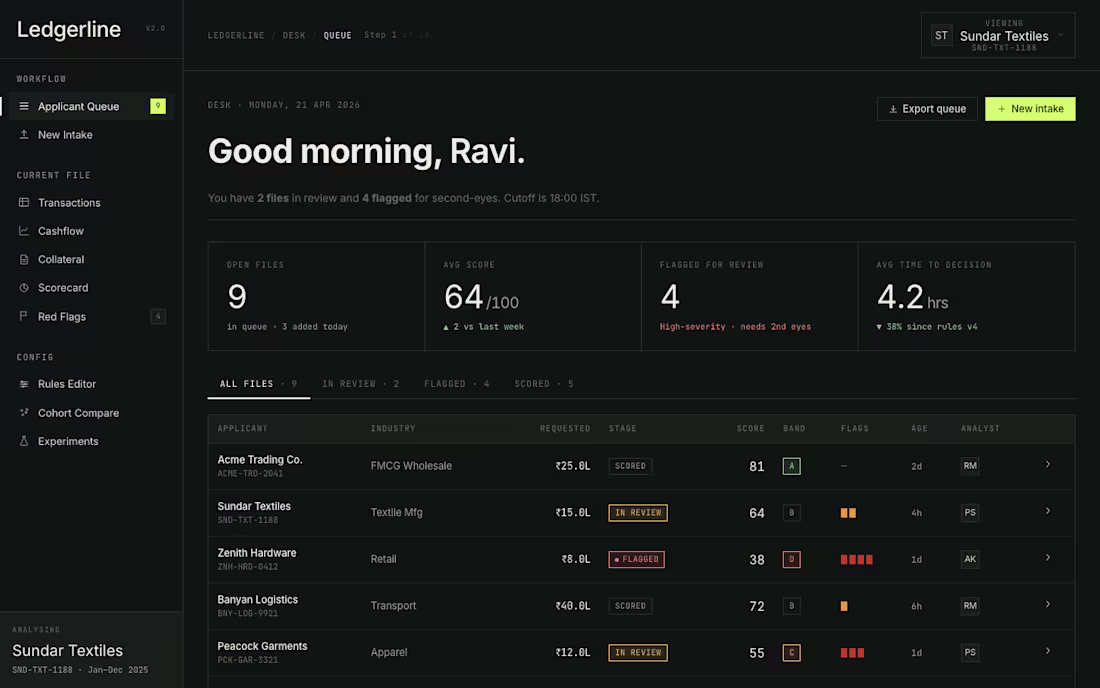1100x688 pixels.
Task: Click the ZNH-HRD-0412 applicant ID
Action: [248, 567]
